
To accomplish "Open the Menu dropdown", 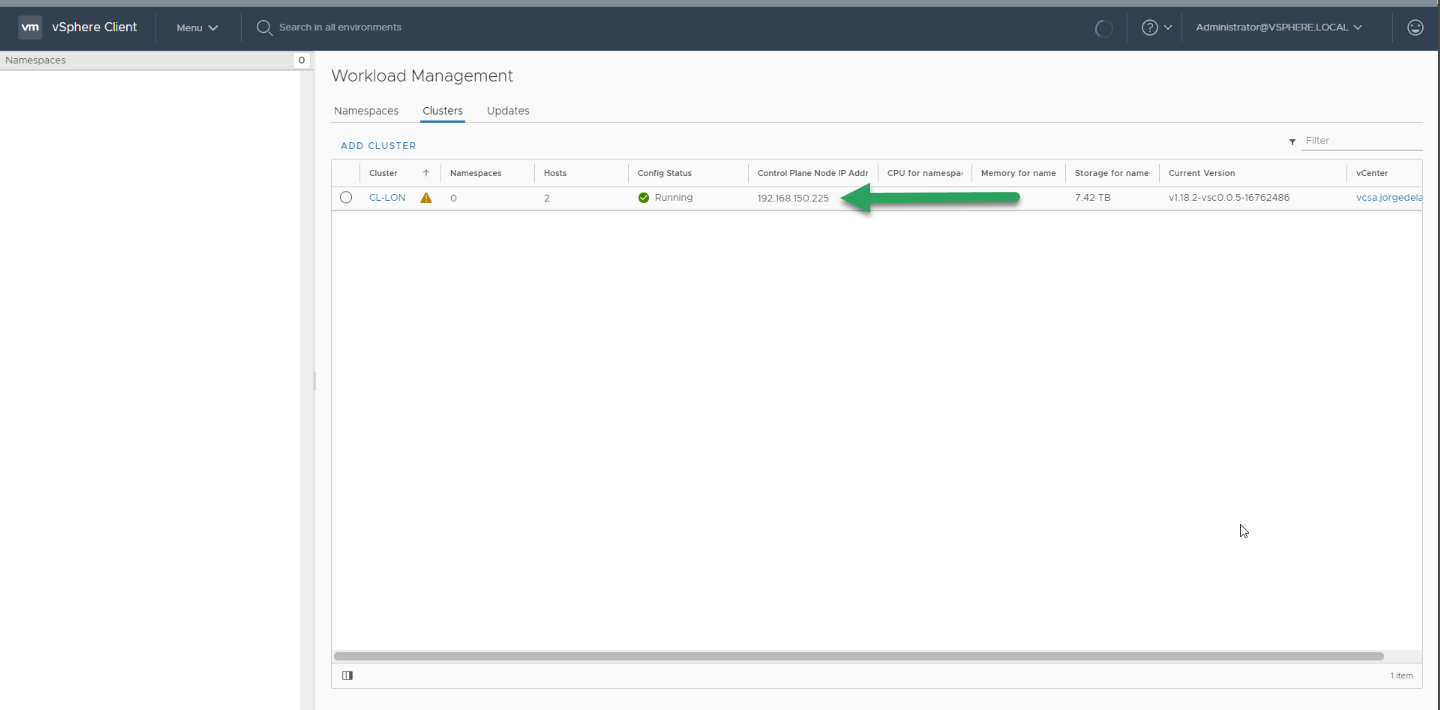I will pyautogui.click(x=197, y=28).
